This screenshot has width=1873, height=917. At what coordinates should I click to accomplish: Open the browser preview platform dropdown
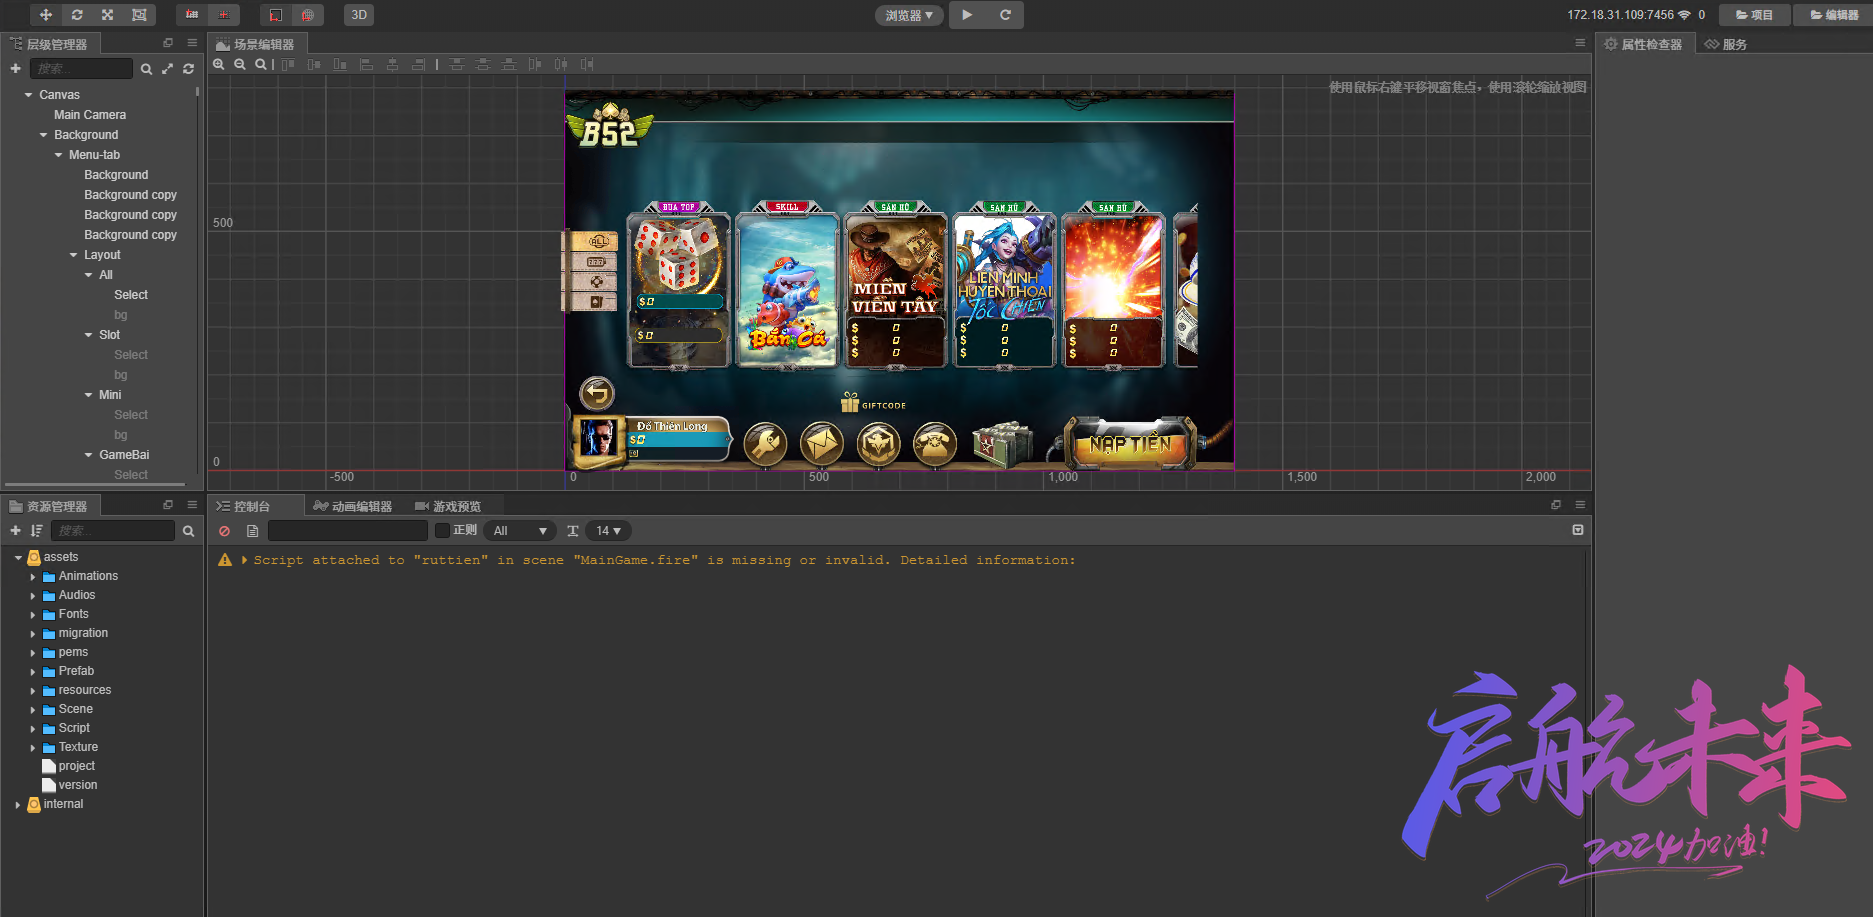tap(909, 15)
